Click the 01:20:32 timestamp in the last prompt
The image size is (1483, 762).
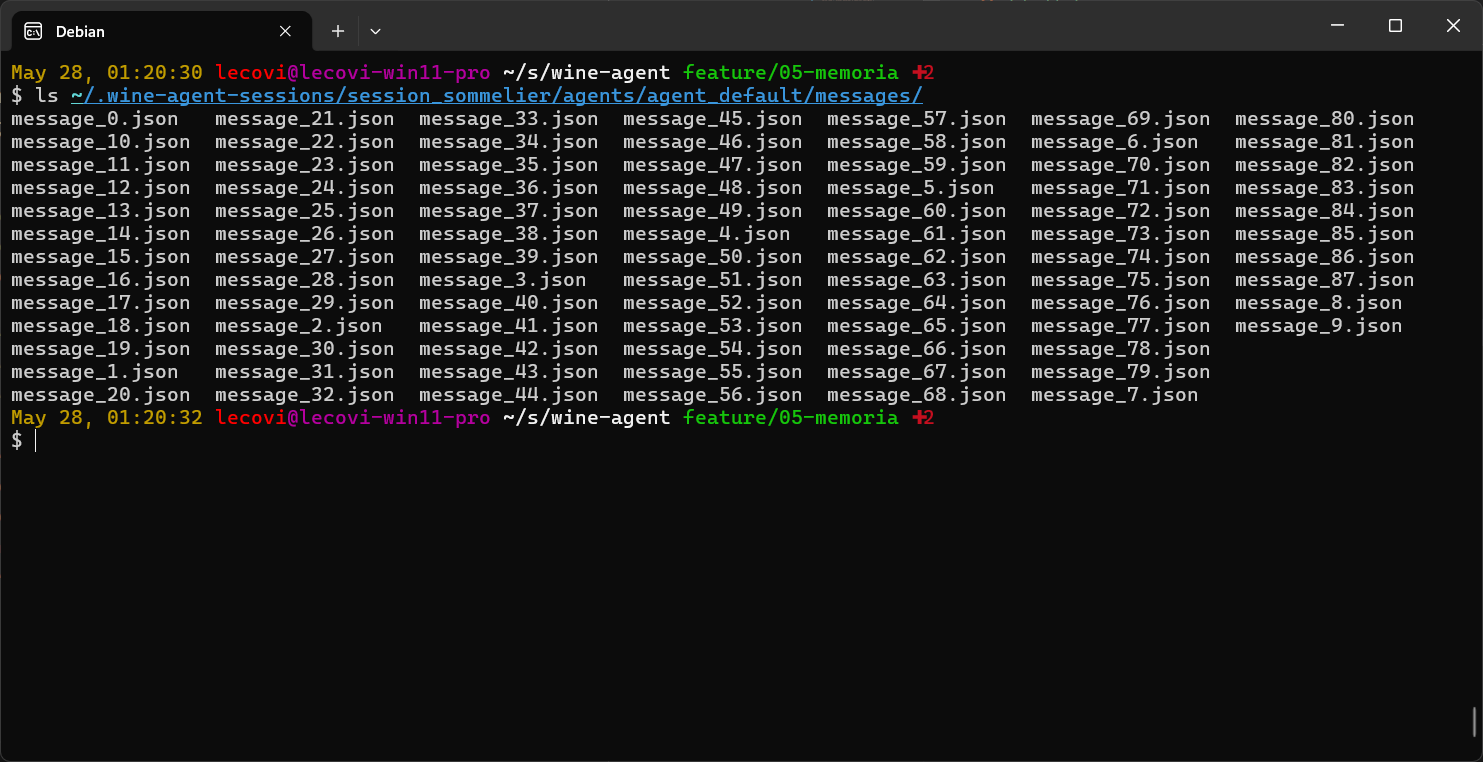[x=155, y=418]
